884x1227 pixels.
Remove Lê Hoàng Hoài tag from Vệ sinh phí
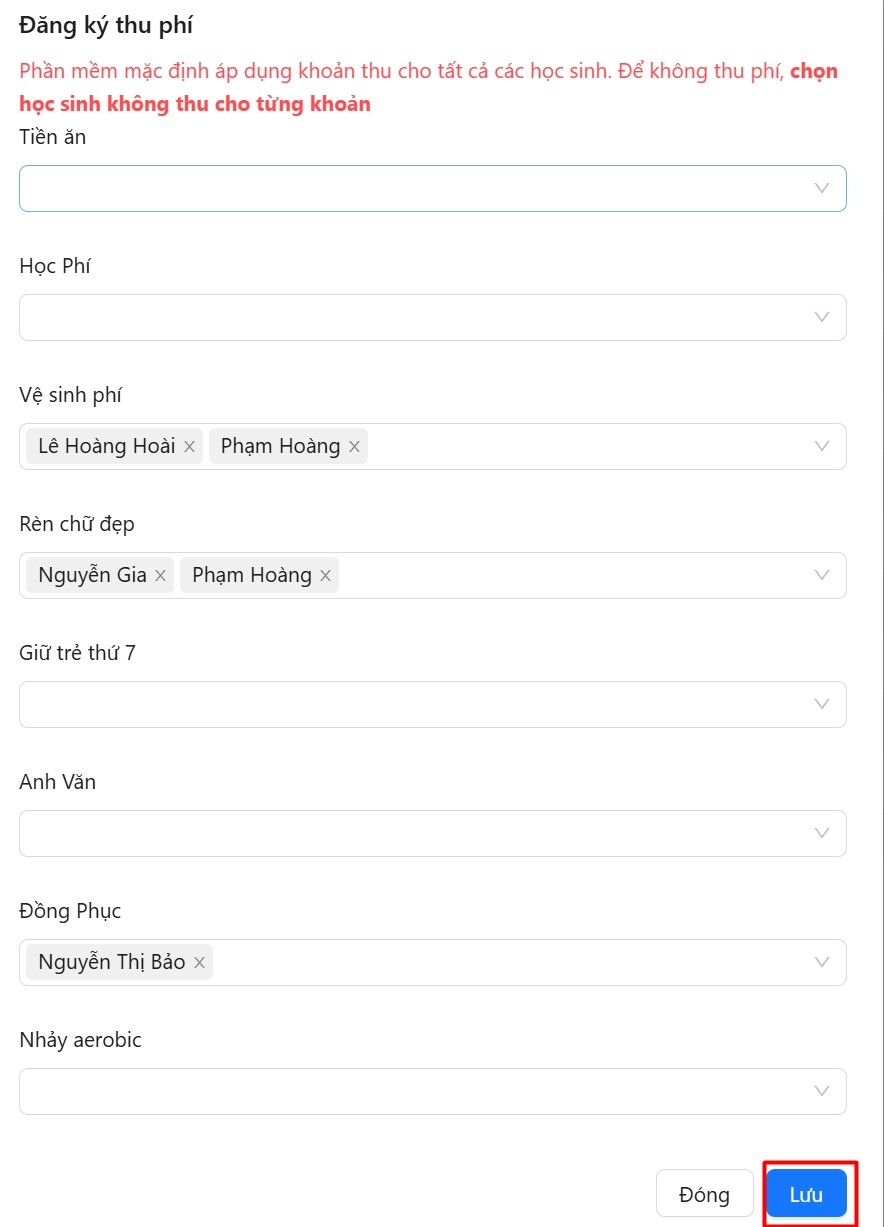tap(189, 447)
